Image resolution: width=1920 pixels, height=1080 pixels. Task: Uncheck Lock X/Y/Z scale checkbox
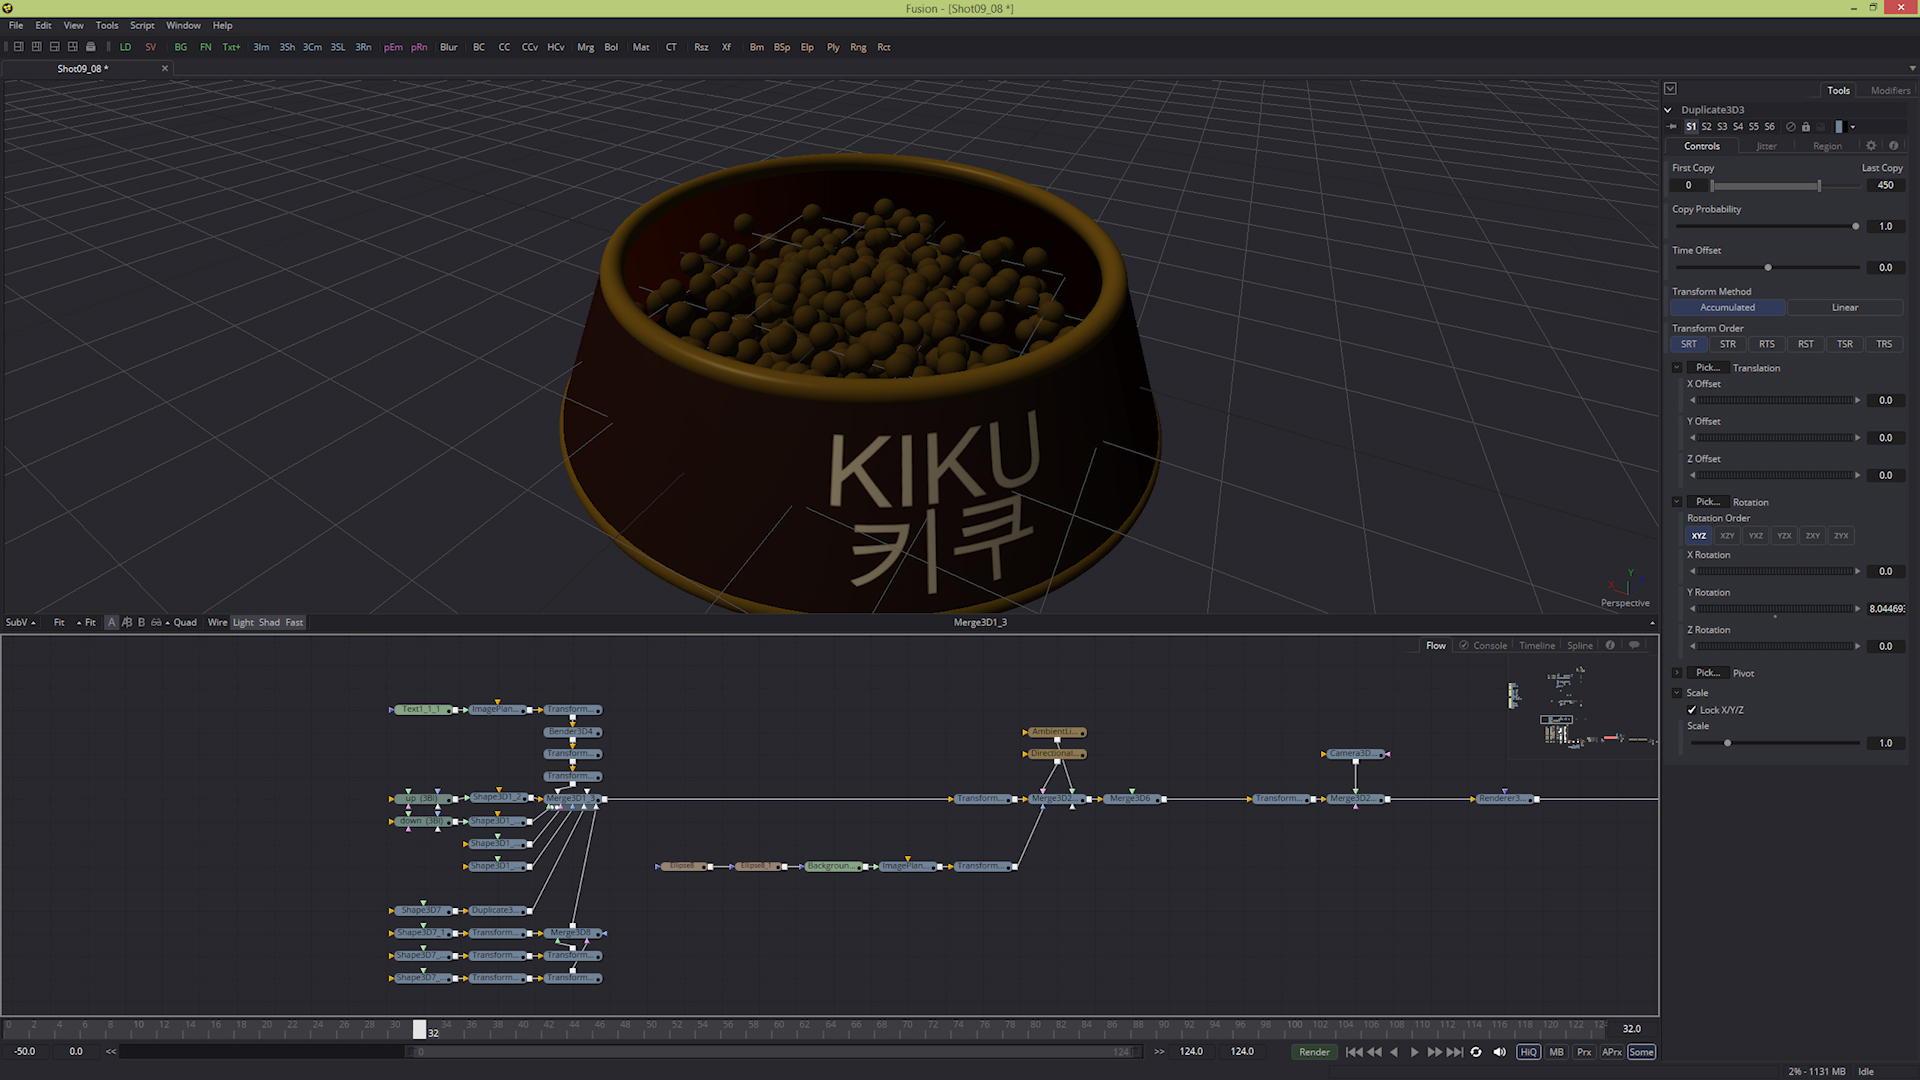pyautogui.click(x=1692, y=710)
